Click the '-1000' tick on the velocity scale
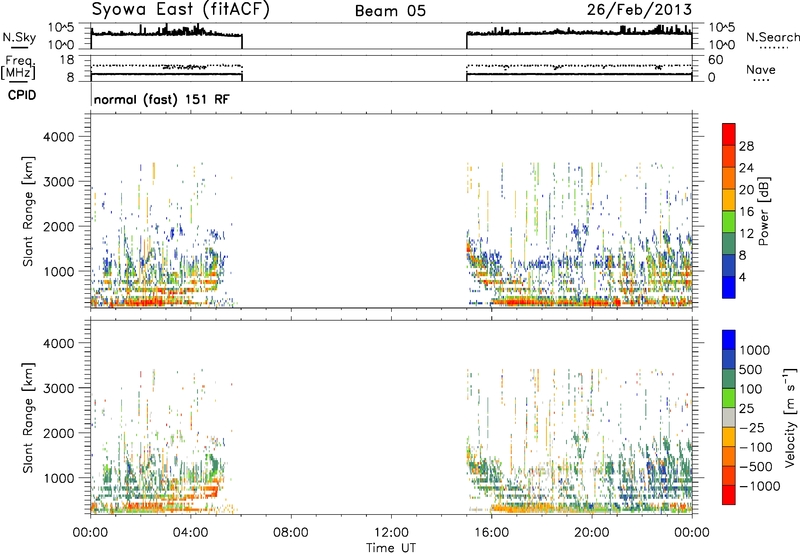The image size is (800, 554). pyautogui.click(x=760, y=486)
